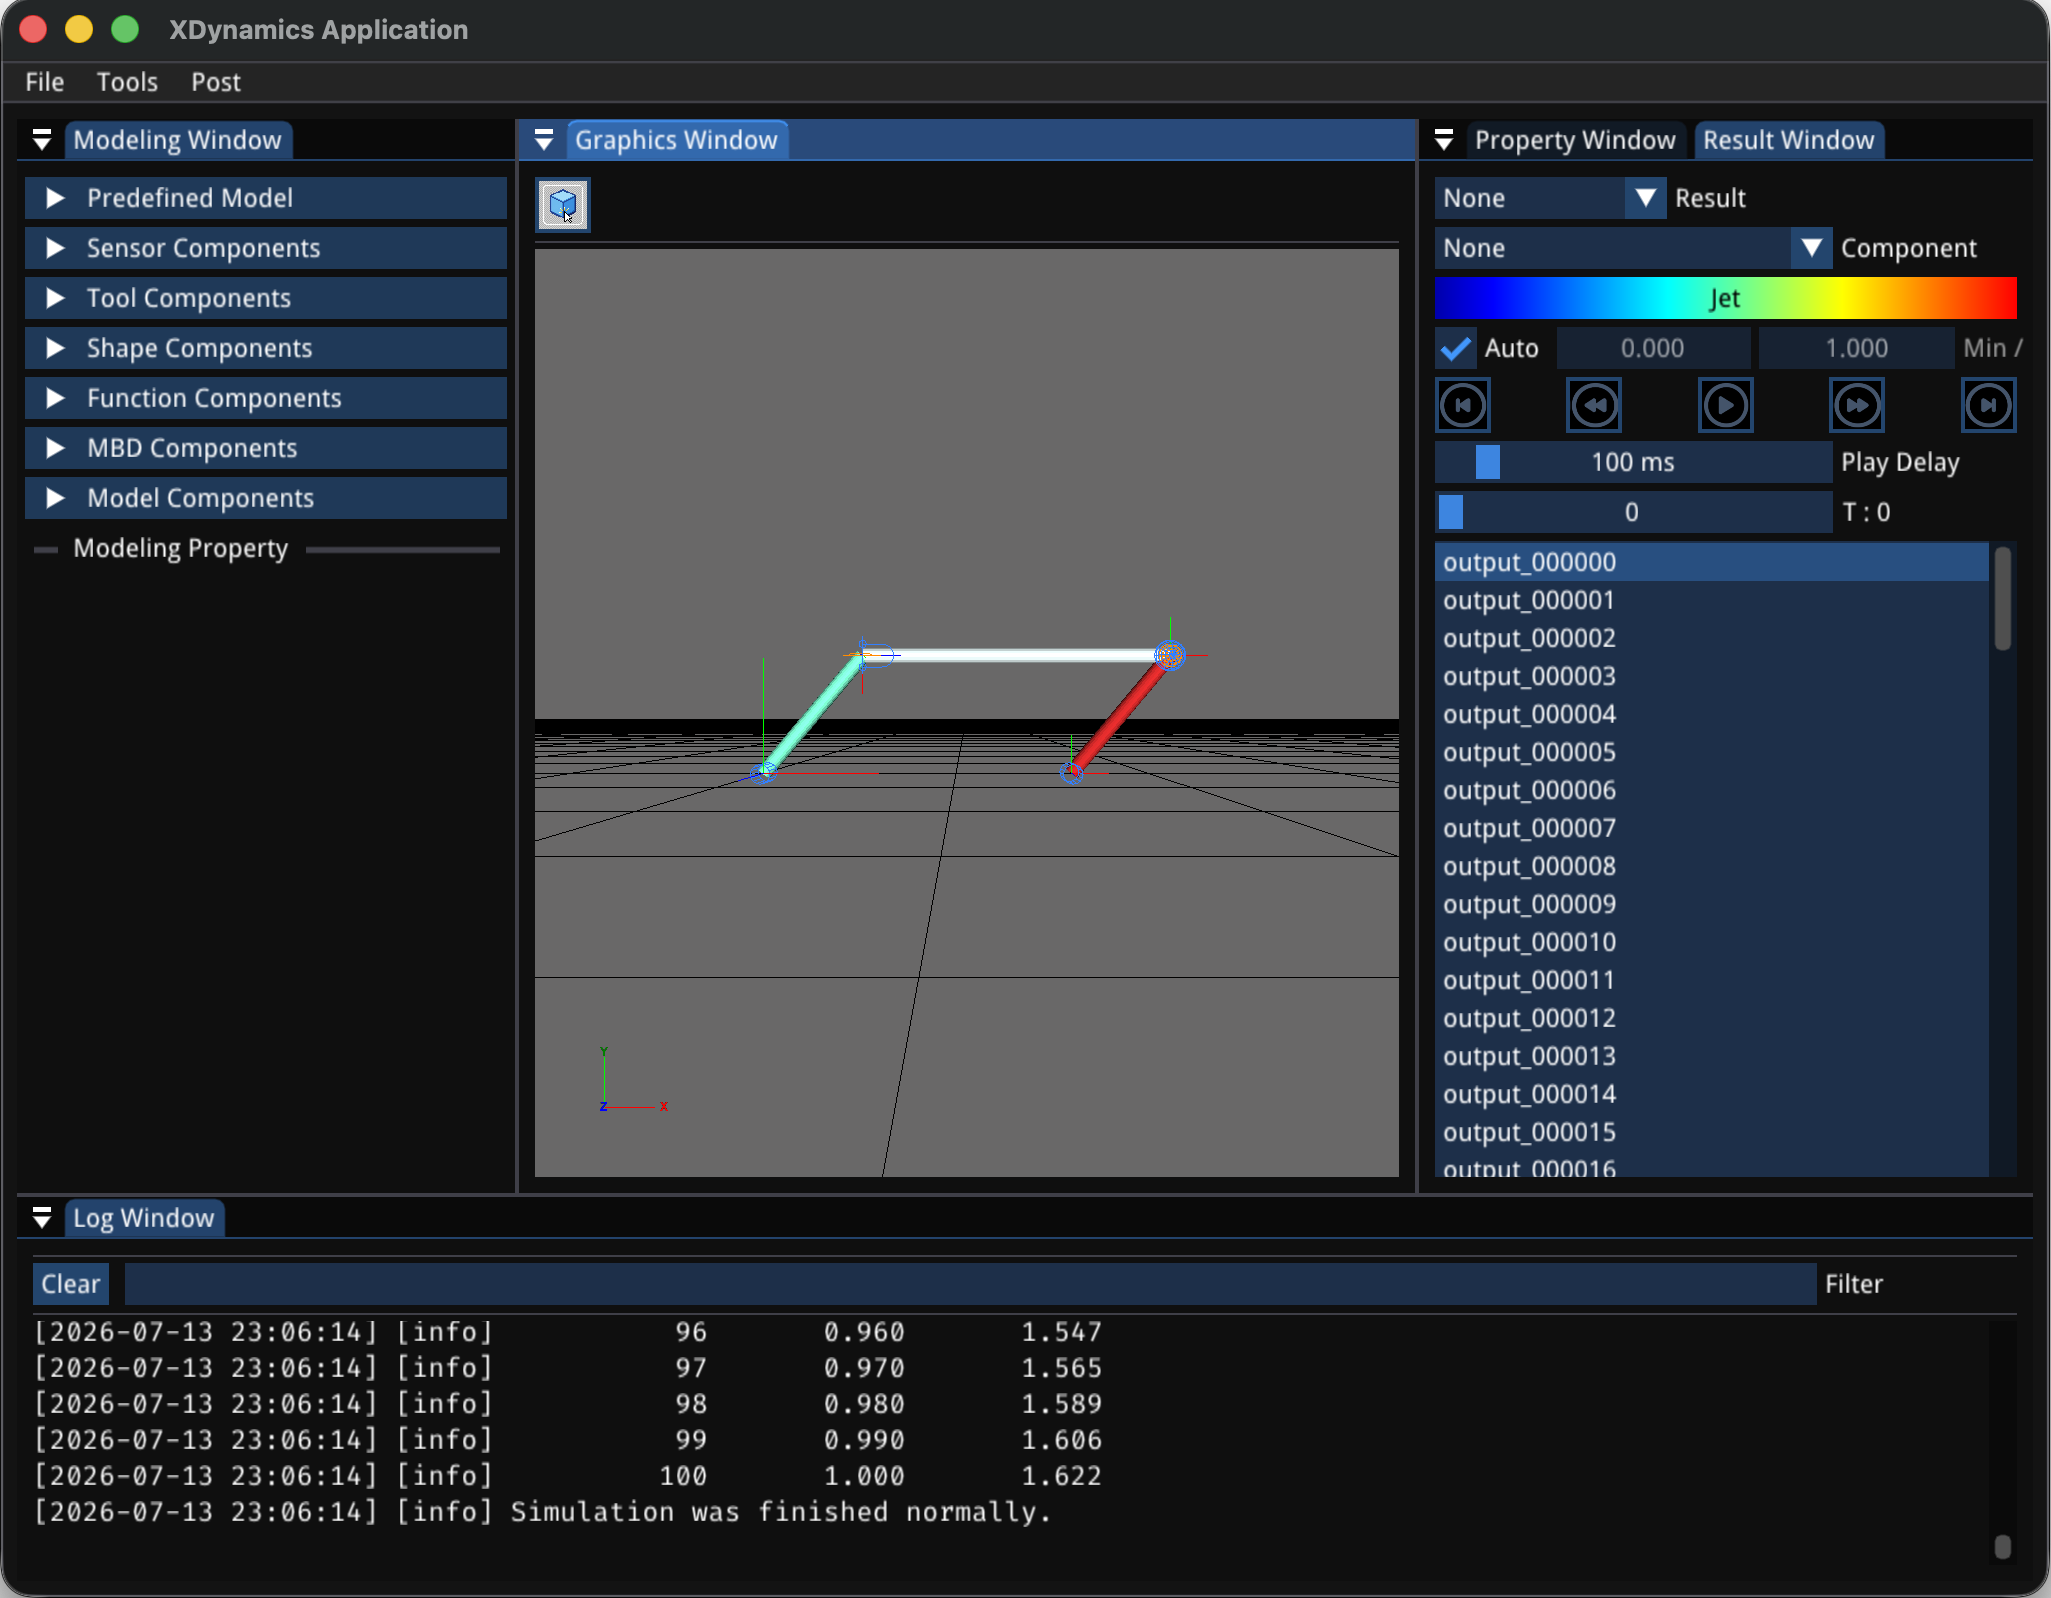Click the log Filter input field
2051x1598 pixels.
point(970,1284)
